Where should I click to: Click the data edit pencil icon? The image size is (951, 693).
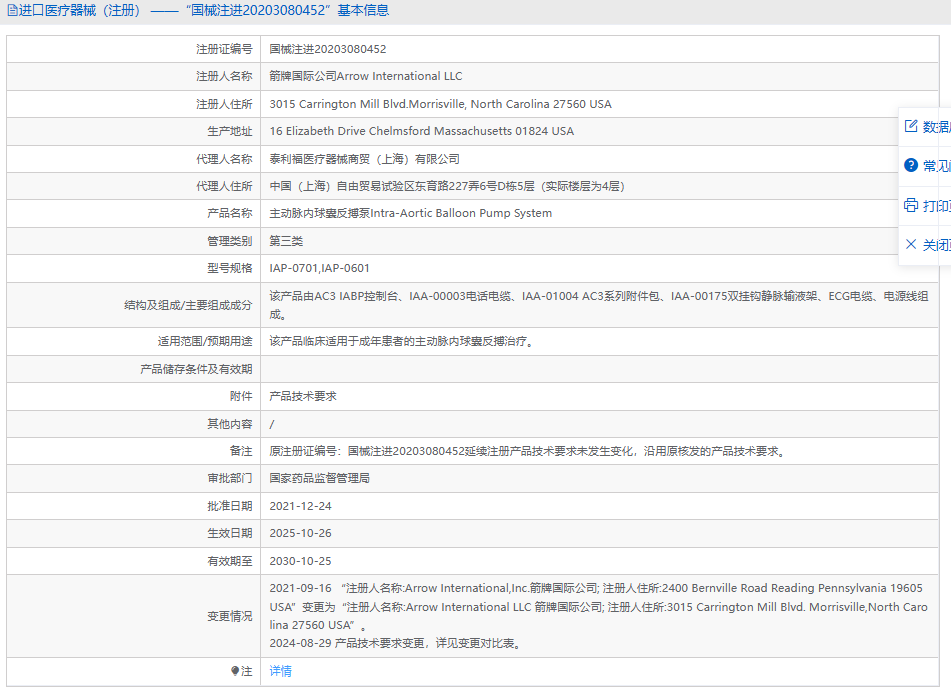tap(911, 126)
